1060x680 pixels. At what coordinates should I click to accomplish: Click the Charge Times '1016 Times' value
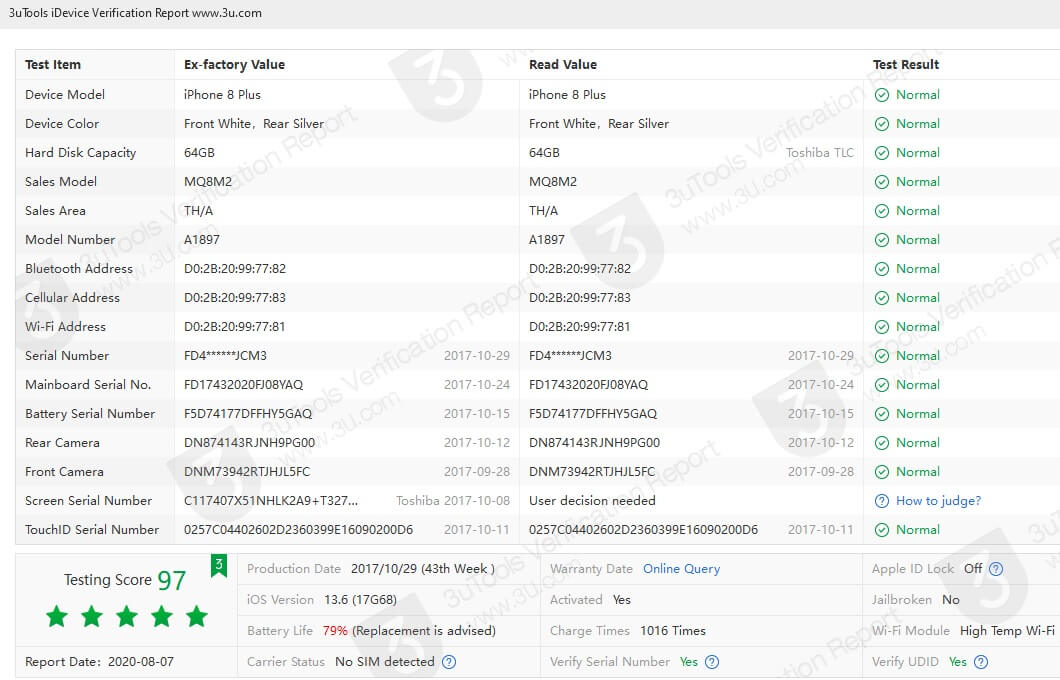click(x=673, y=631)
